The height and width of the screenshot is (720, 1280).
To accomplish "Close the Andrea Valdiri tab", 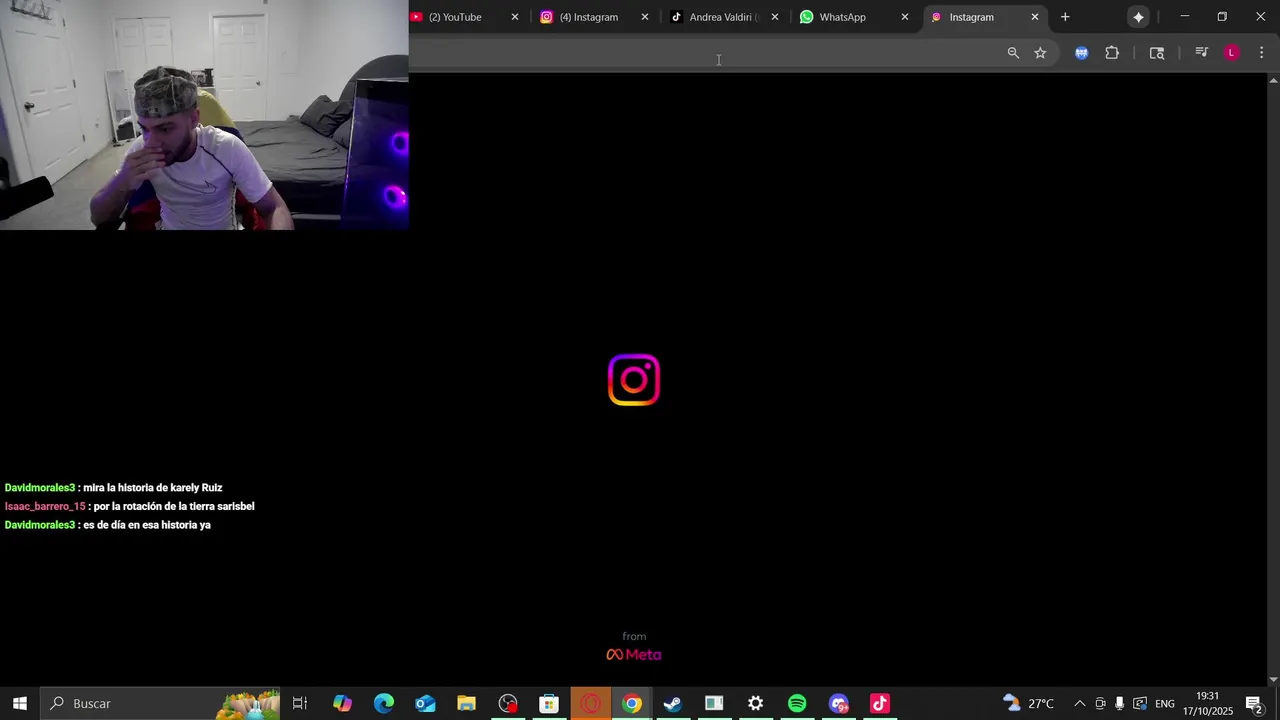I will coord(775,17).
